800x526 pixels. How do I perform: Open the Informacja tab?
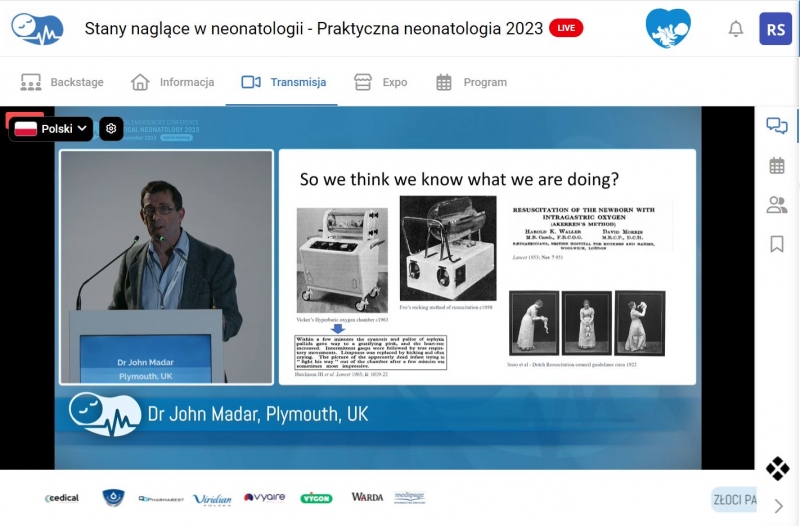(x=172, y=82)
